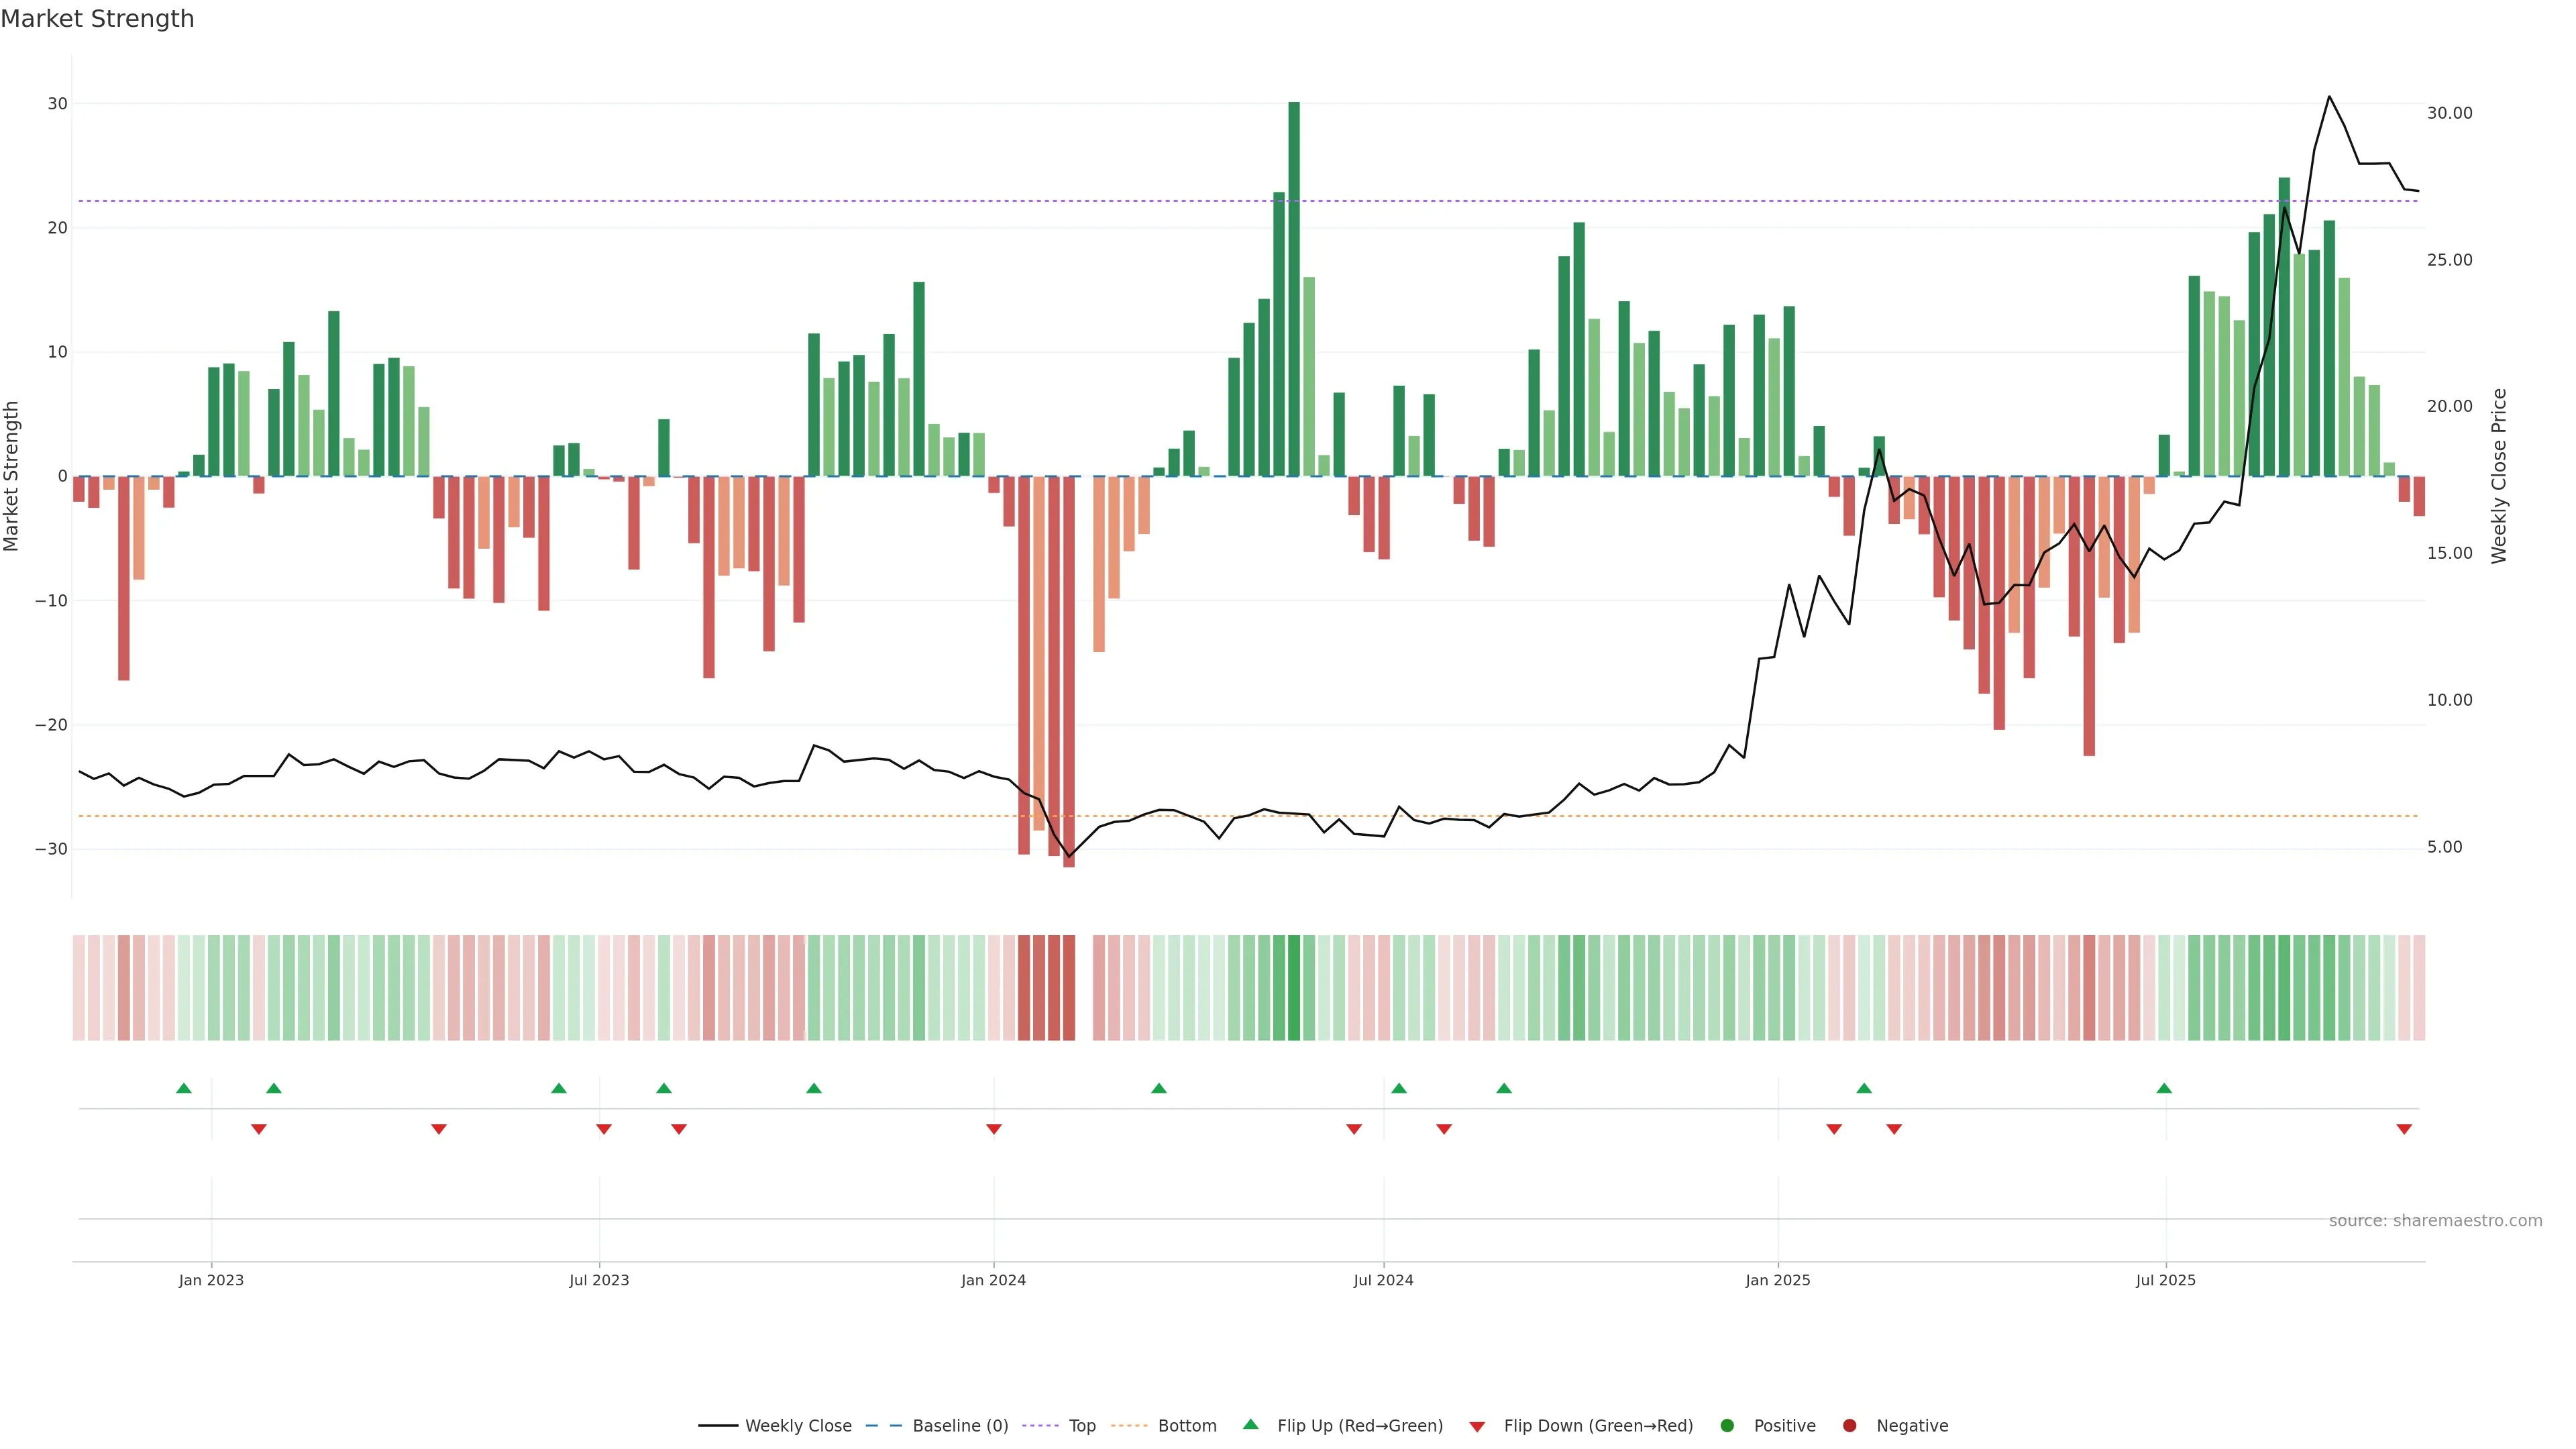Image resolution: width=2576 pixels, height=1449 pixels.
Task: Click the dark red Negative legend dot
Action: (x=1849, y=1425)
